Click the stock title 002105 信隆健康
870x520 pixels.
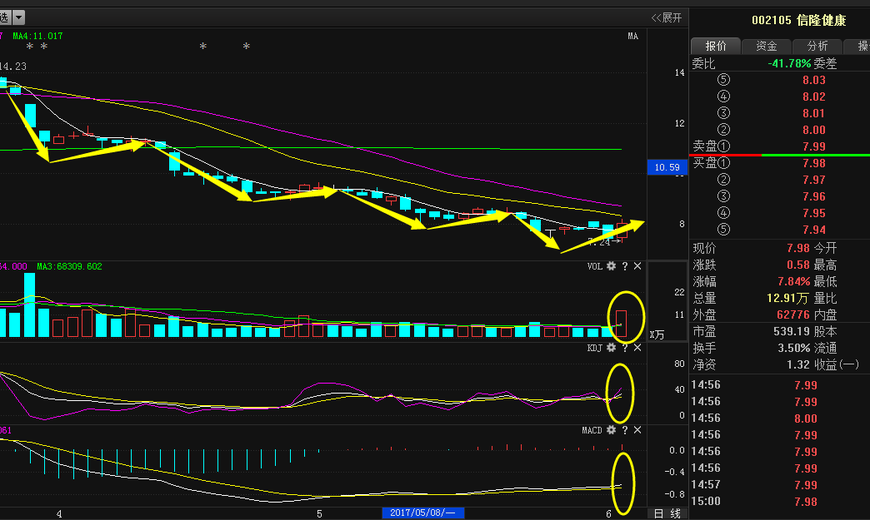point(798,21)
